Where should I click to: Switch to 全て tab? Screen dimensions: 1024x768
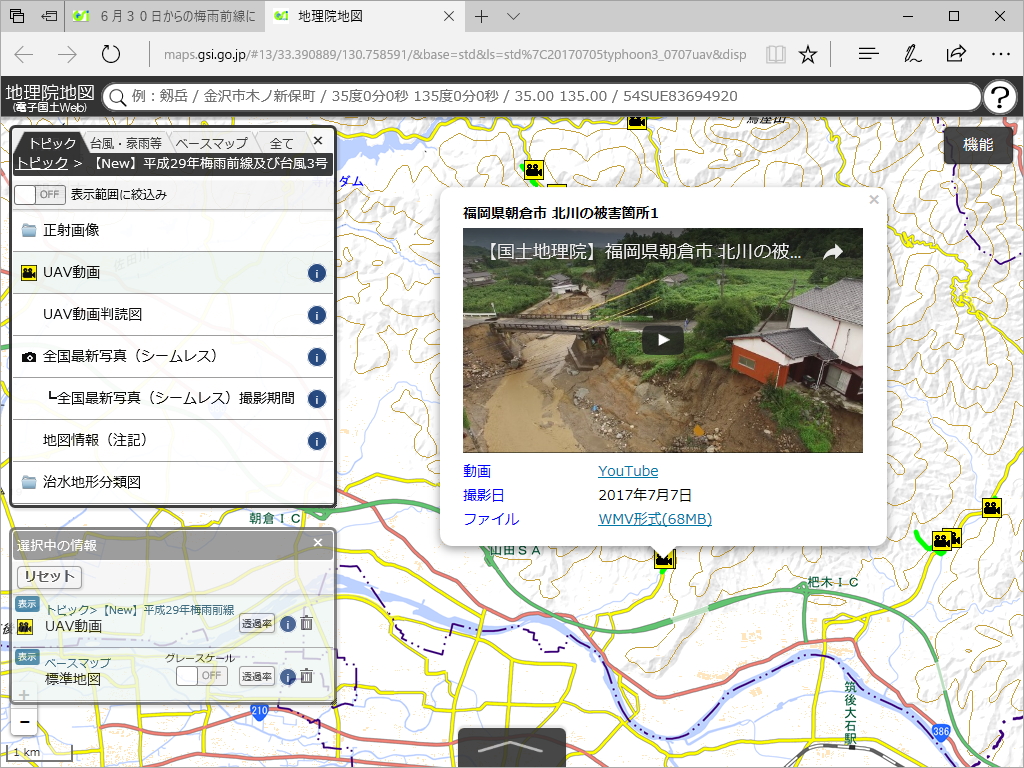tap(281, 143)
